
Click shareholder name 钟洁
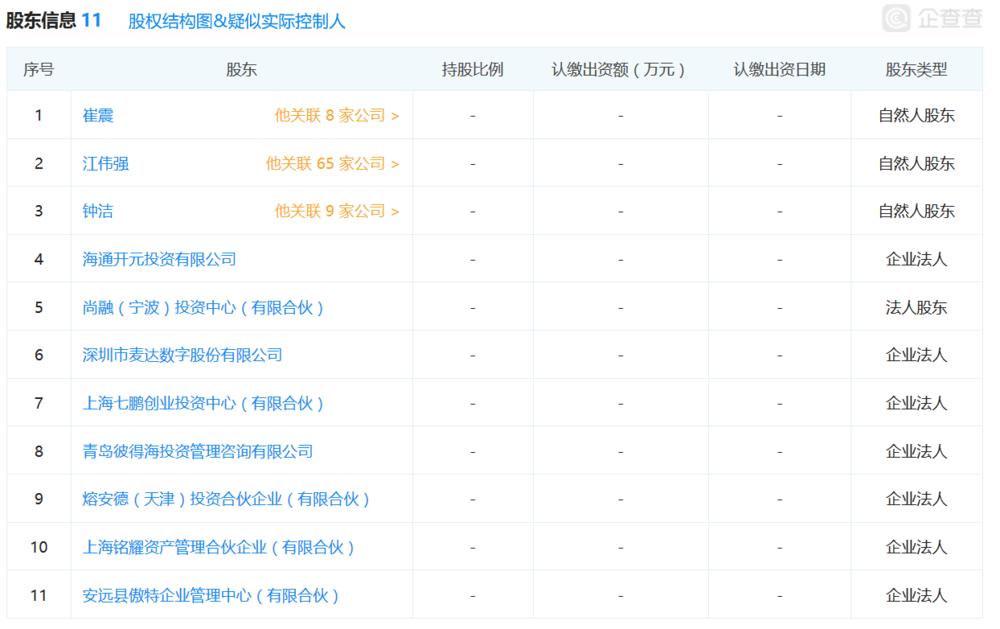point(99,211)
